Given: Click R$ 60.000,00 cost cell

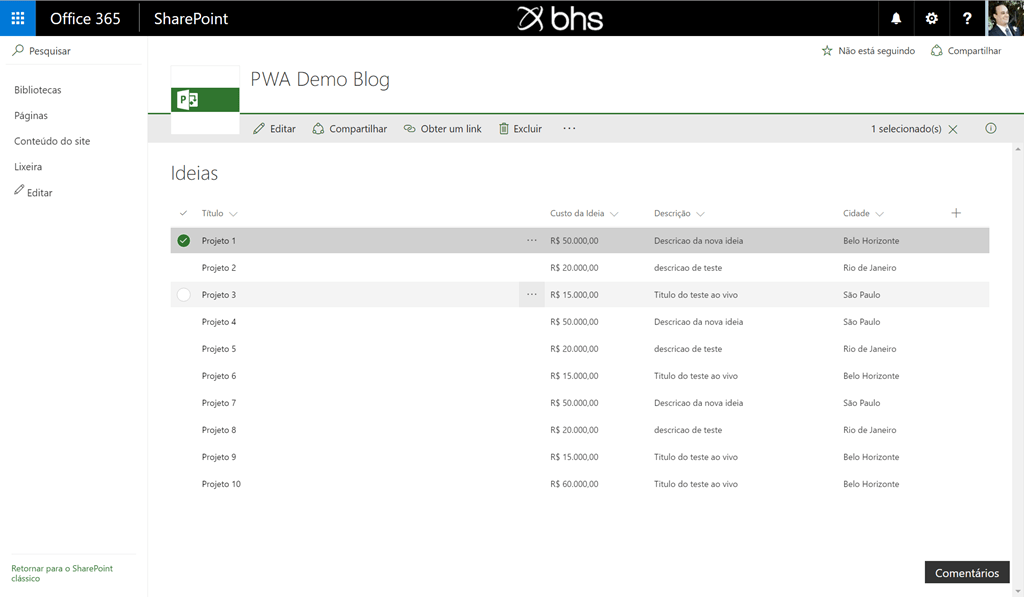Looking at the screenshot, I should [x=574, y=484].
